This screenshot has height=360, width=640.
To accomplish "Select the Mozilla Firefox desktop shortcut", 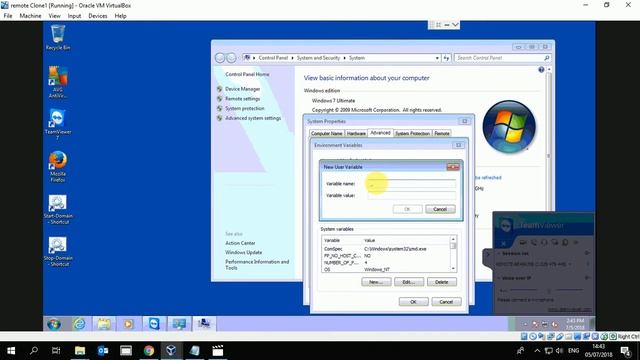I will point(58,166).
